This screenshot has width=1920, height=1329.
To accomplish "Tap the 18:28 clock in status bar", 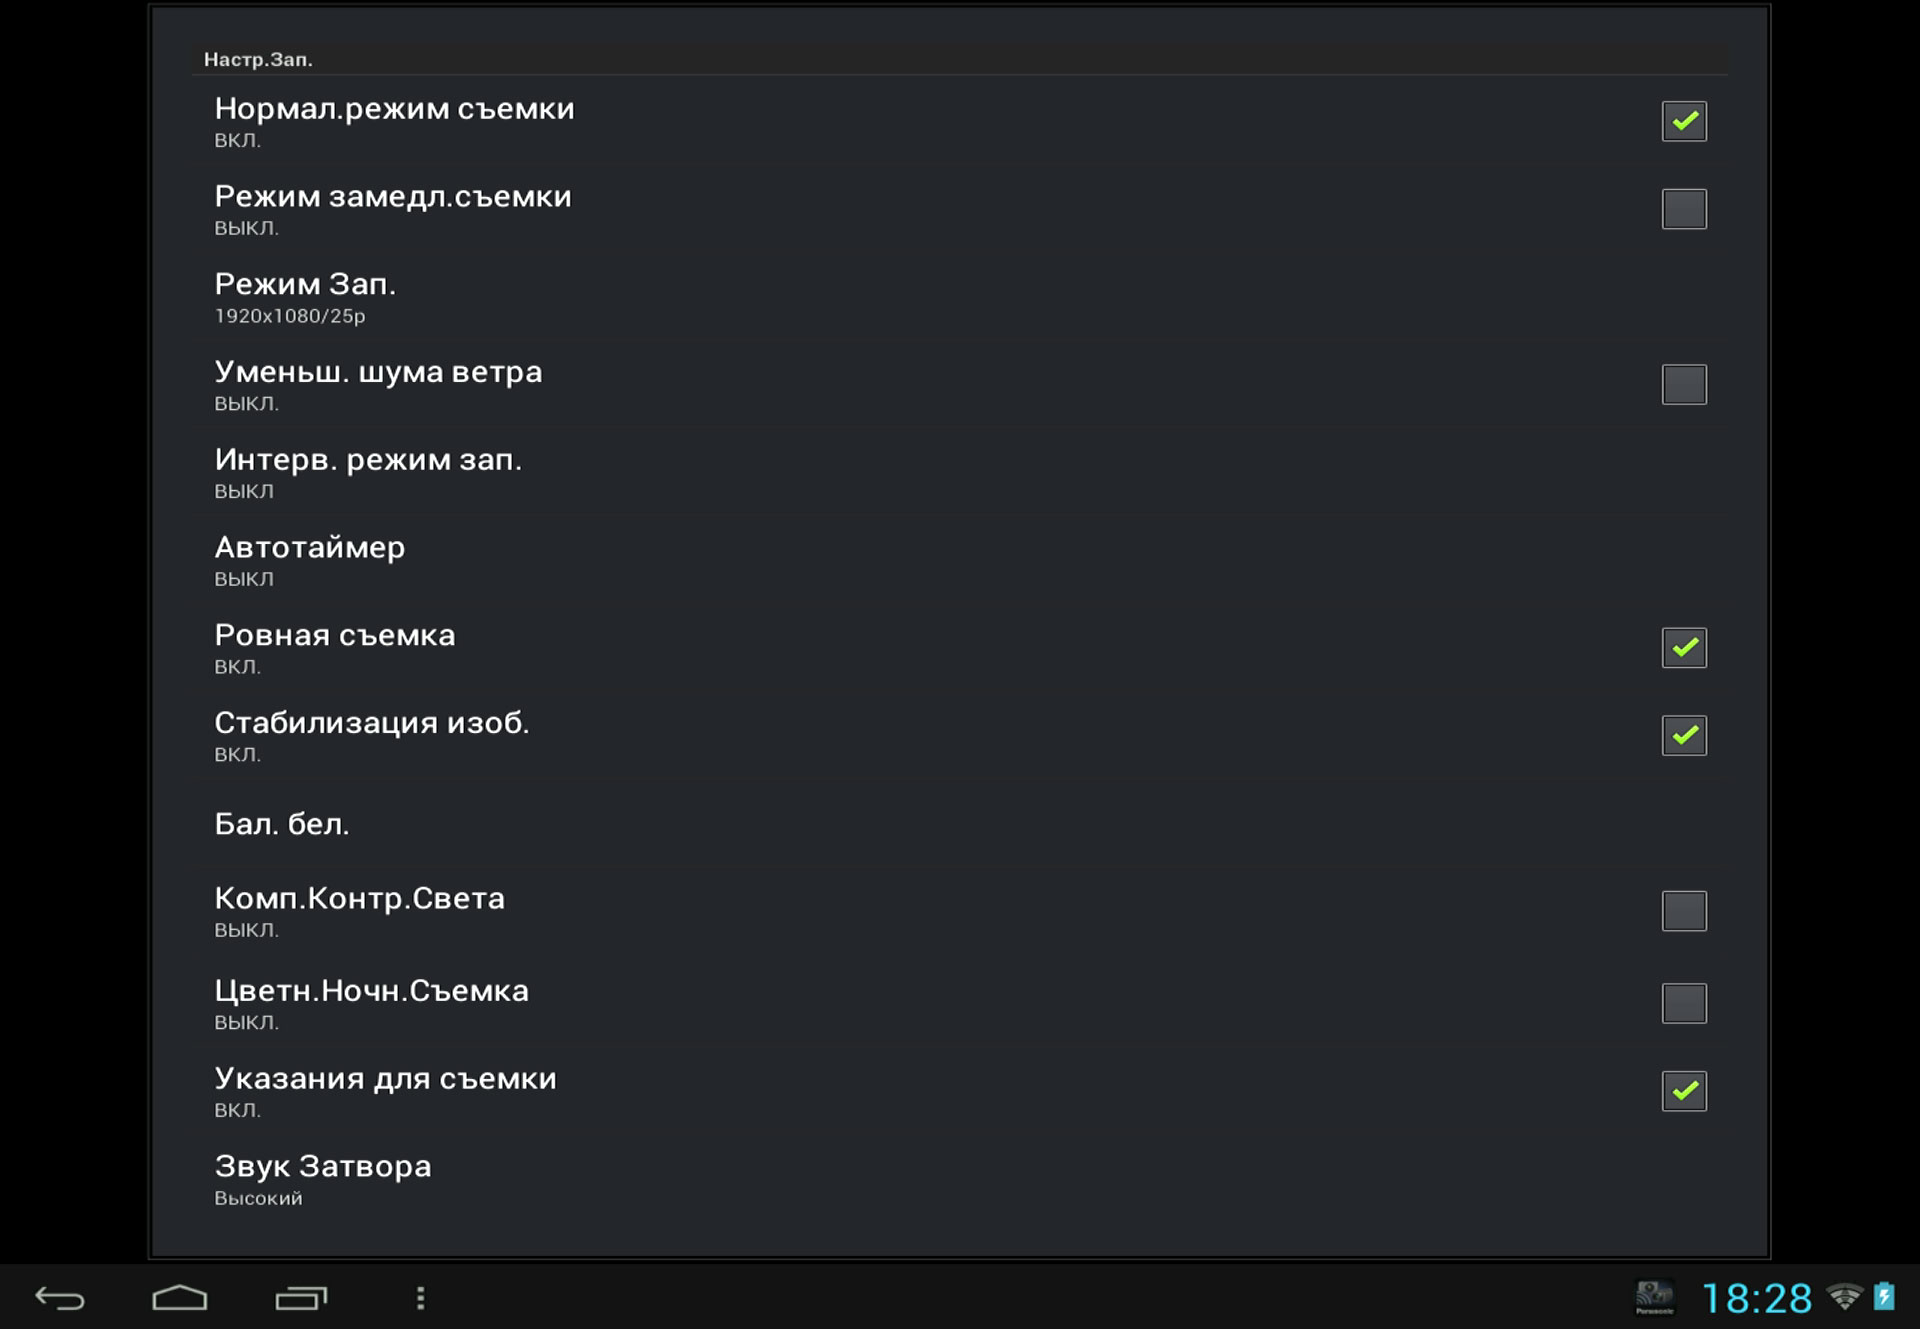I will [x=1757, y=1299].
